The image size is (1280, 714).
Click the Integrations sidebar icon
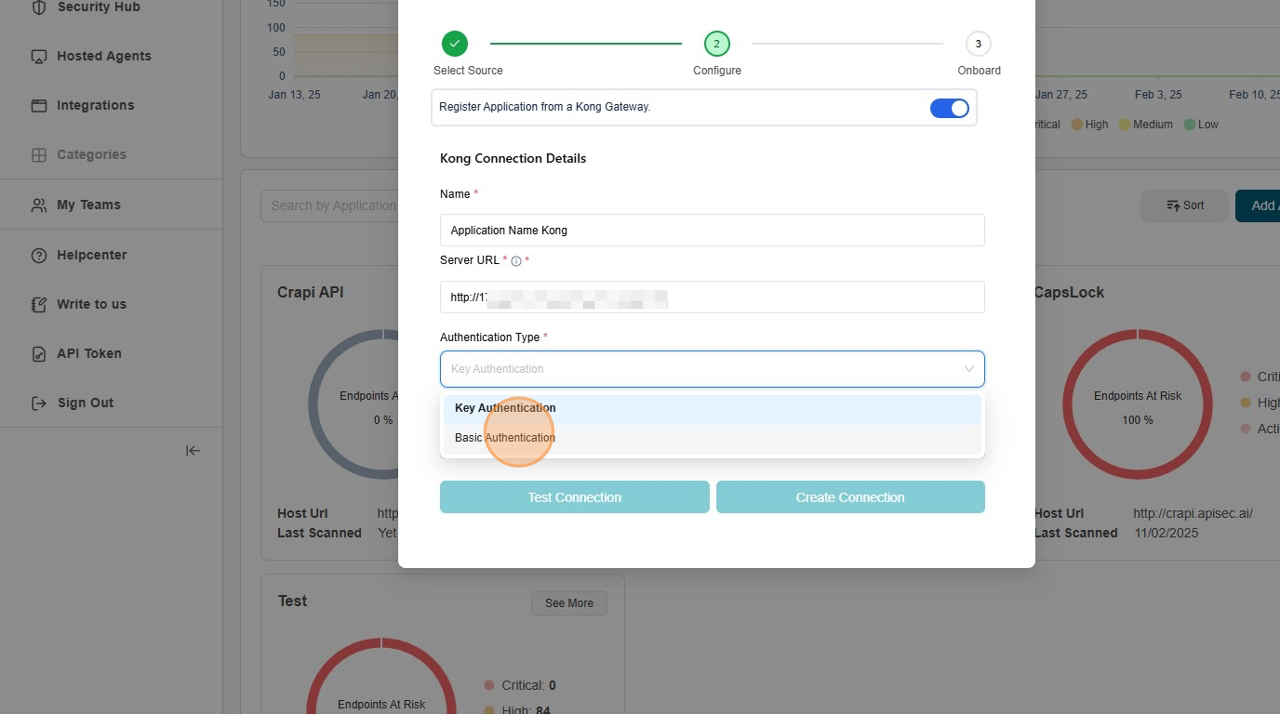(39, 106)
